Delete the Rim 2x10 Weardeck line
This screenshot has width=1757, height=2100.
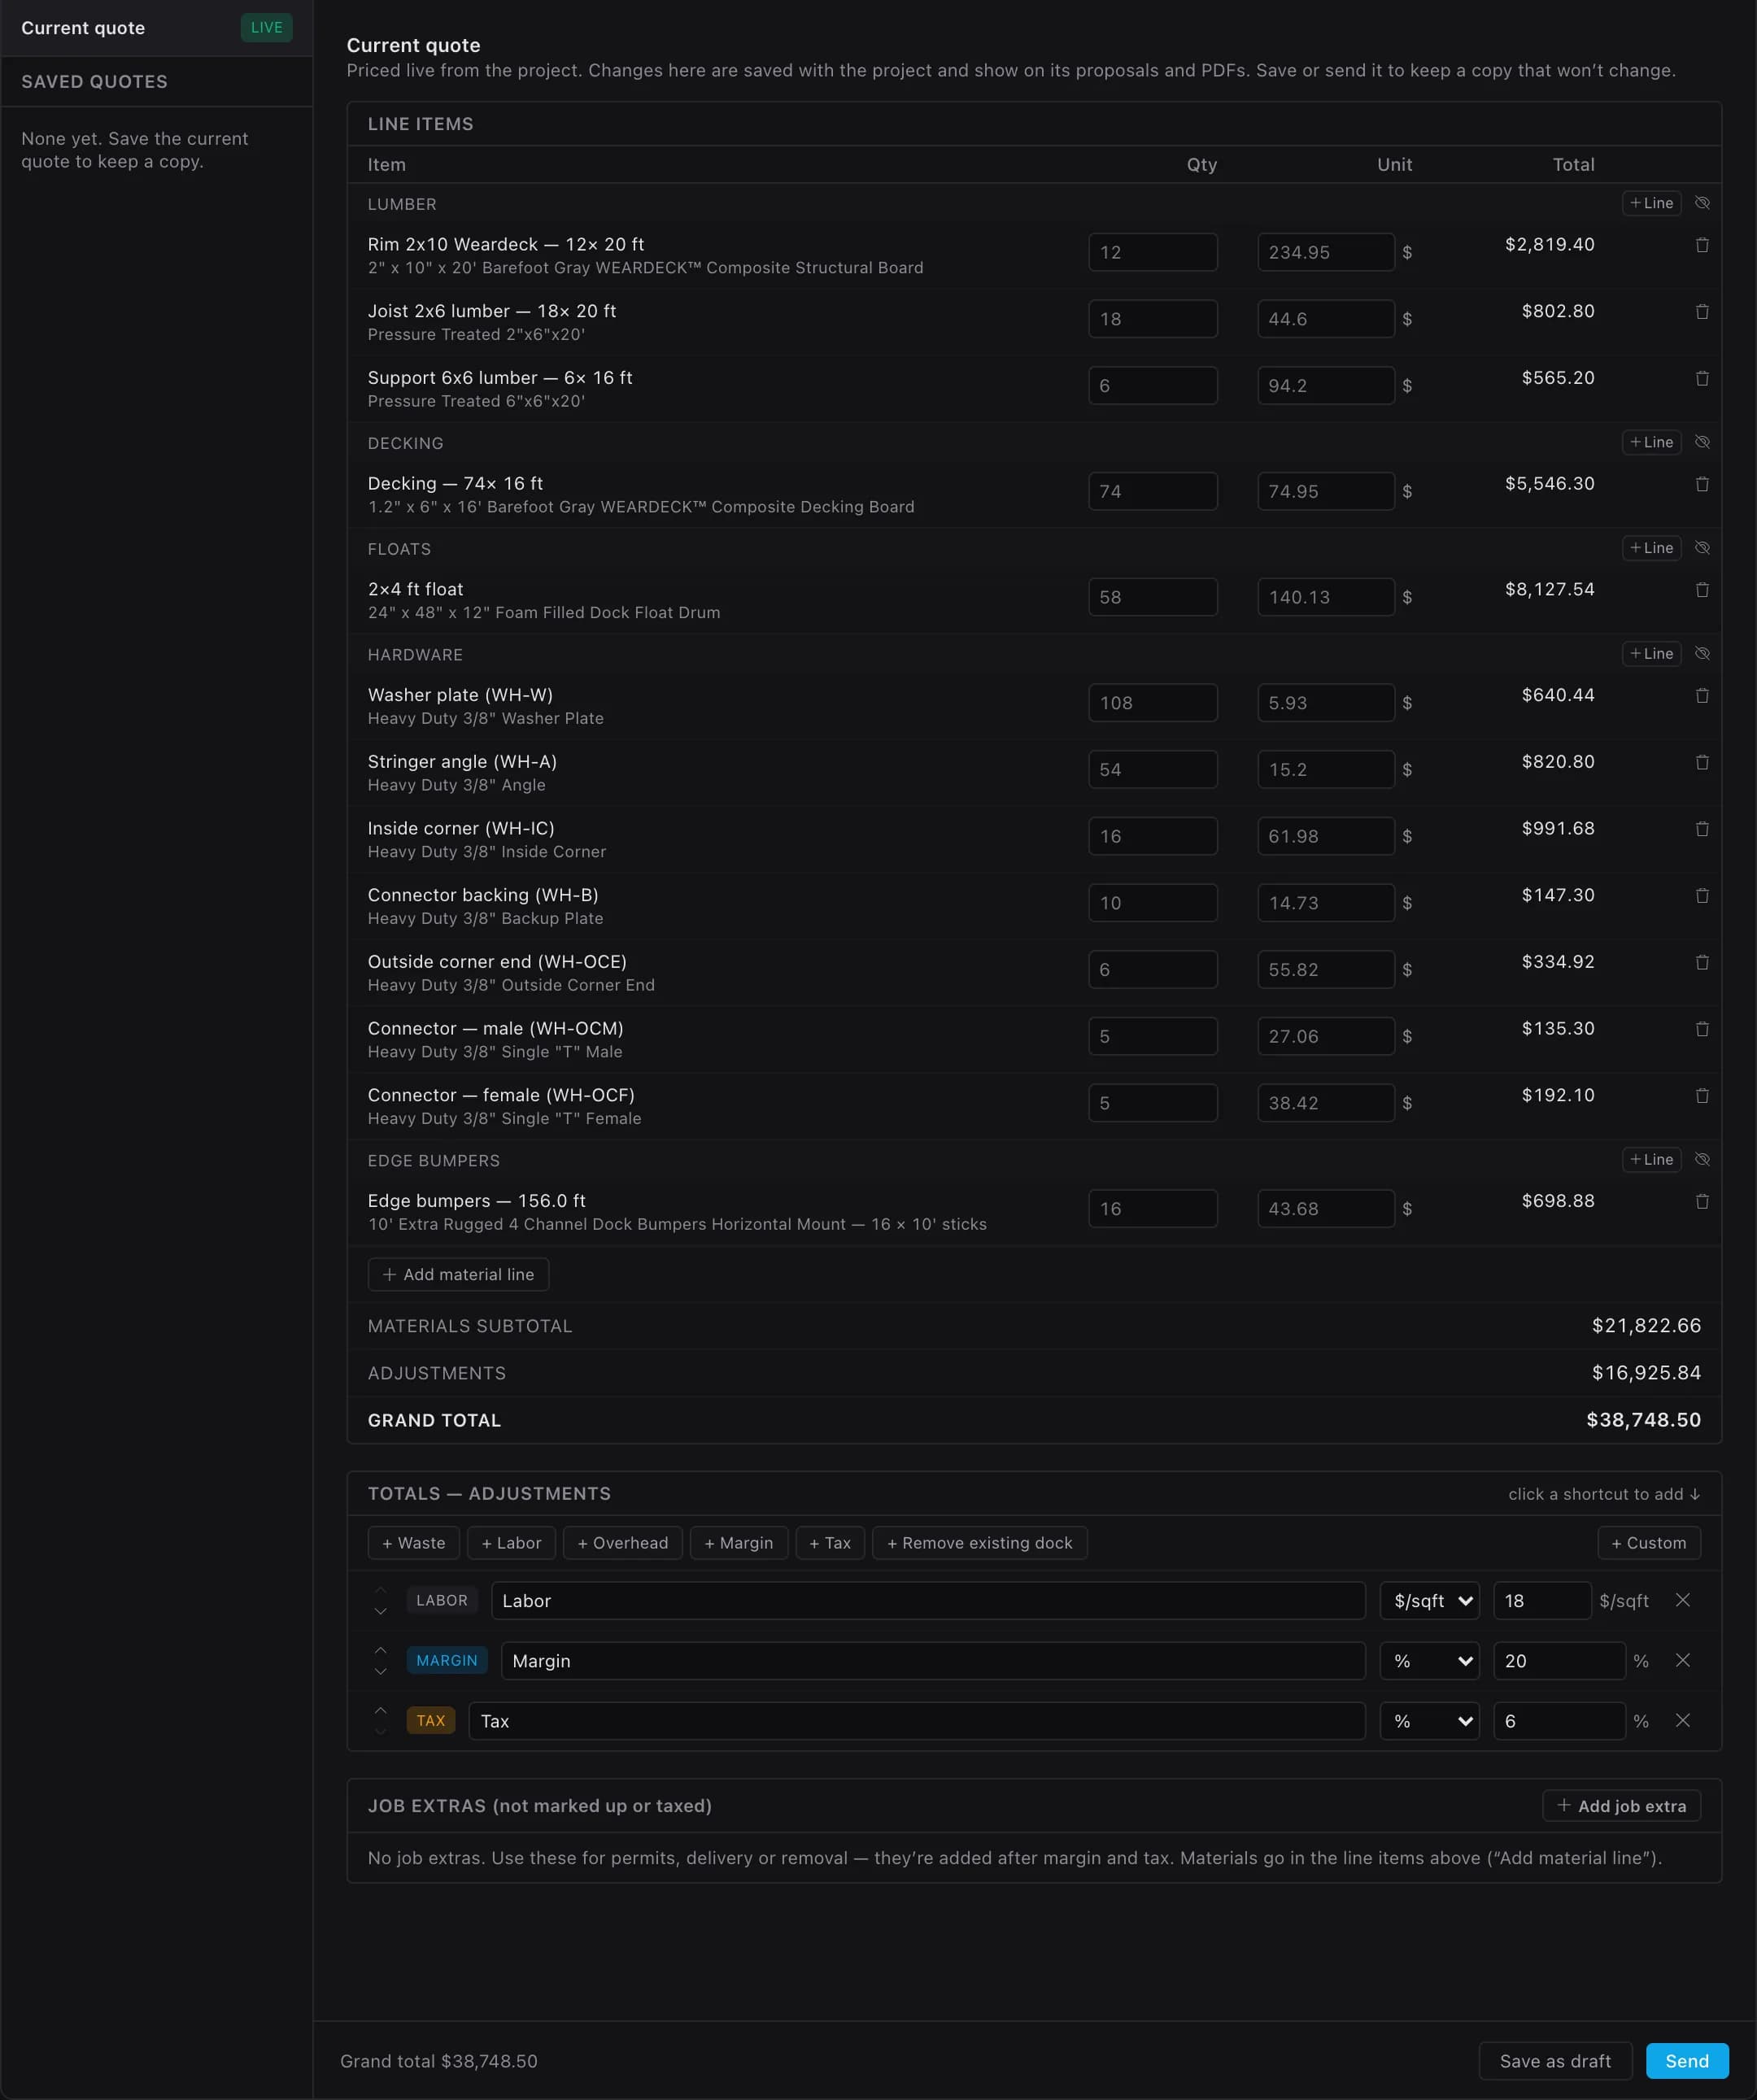pos(1702,245)
